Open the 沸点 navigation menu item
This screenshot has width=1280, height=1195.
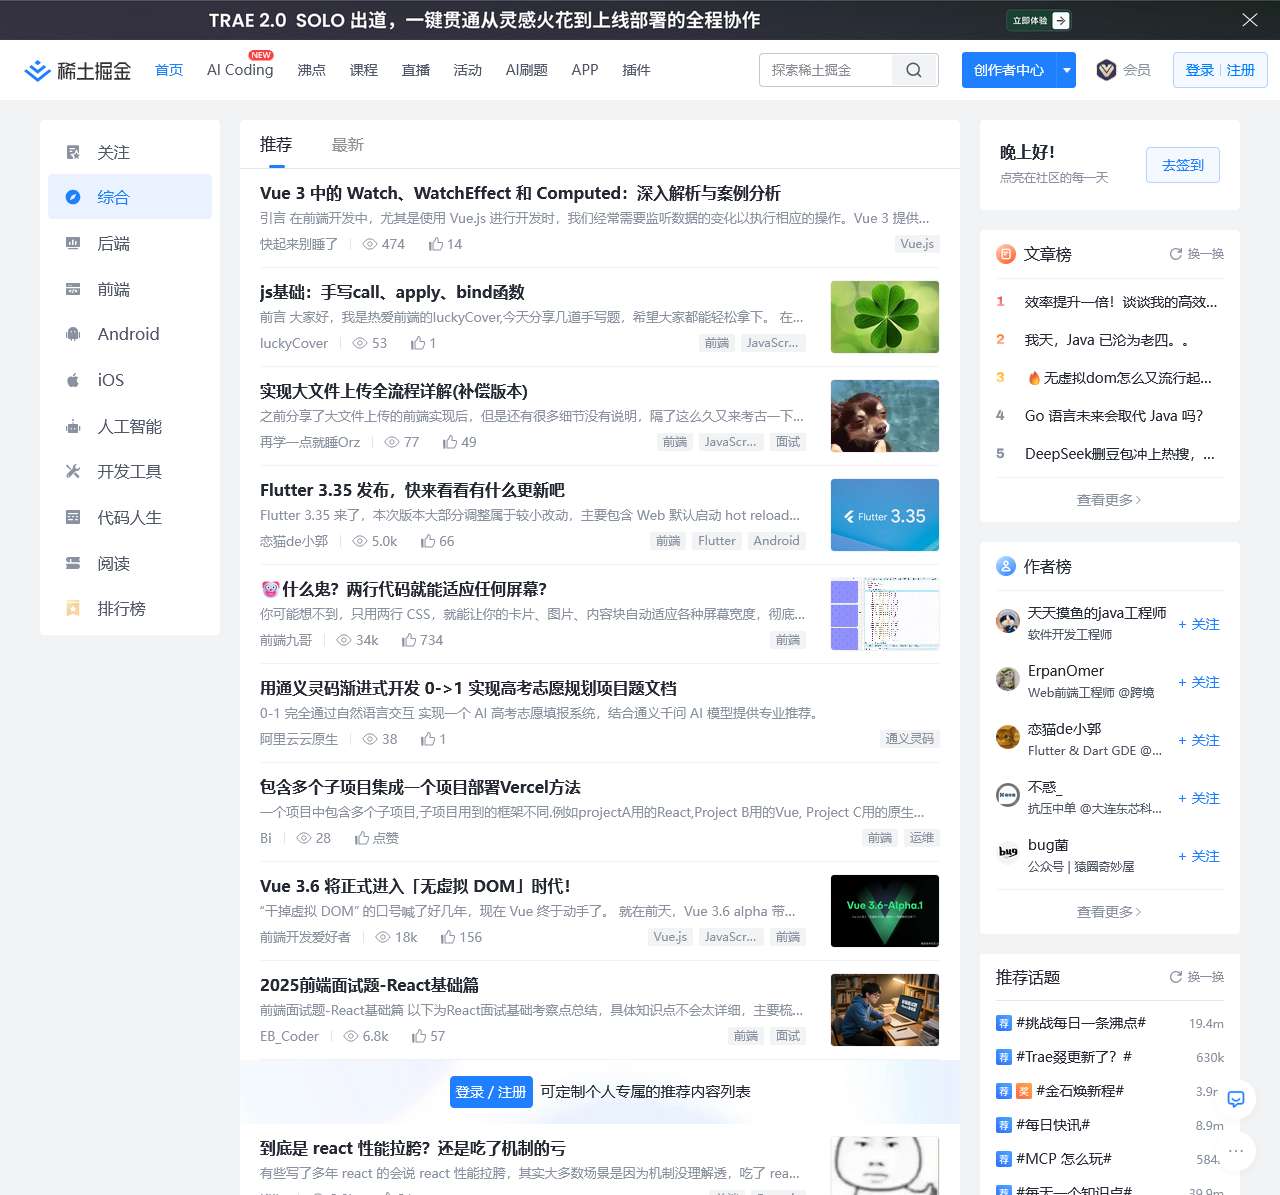click(311, 70)
